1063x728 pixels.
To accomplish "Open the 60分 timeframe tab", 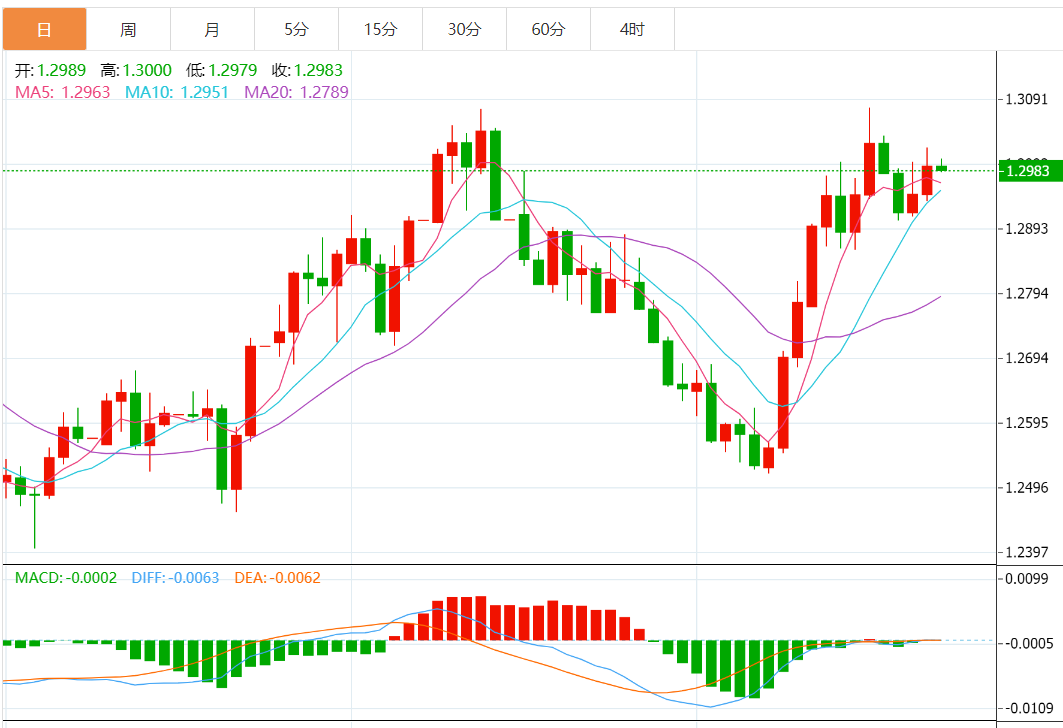I will coord(549,29).
